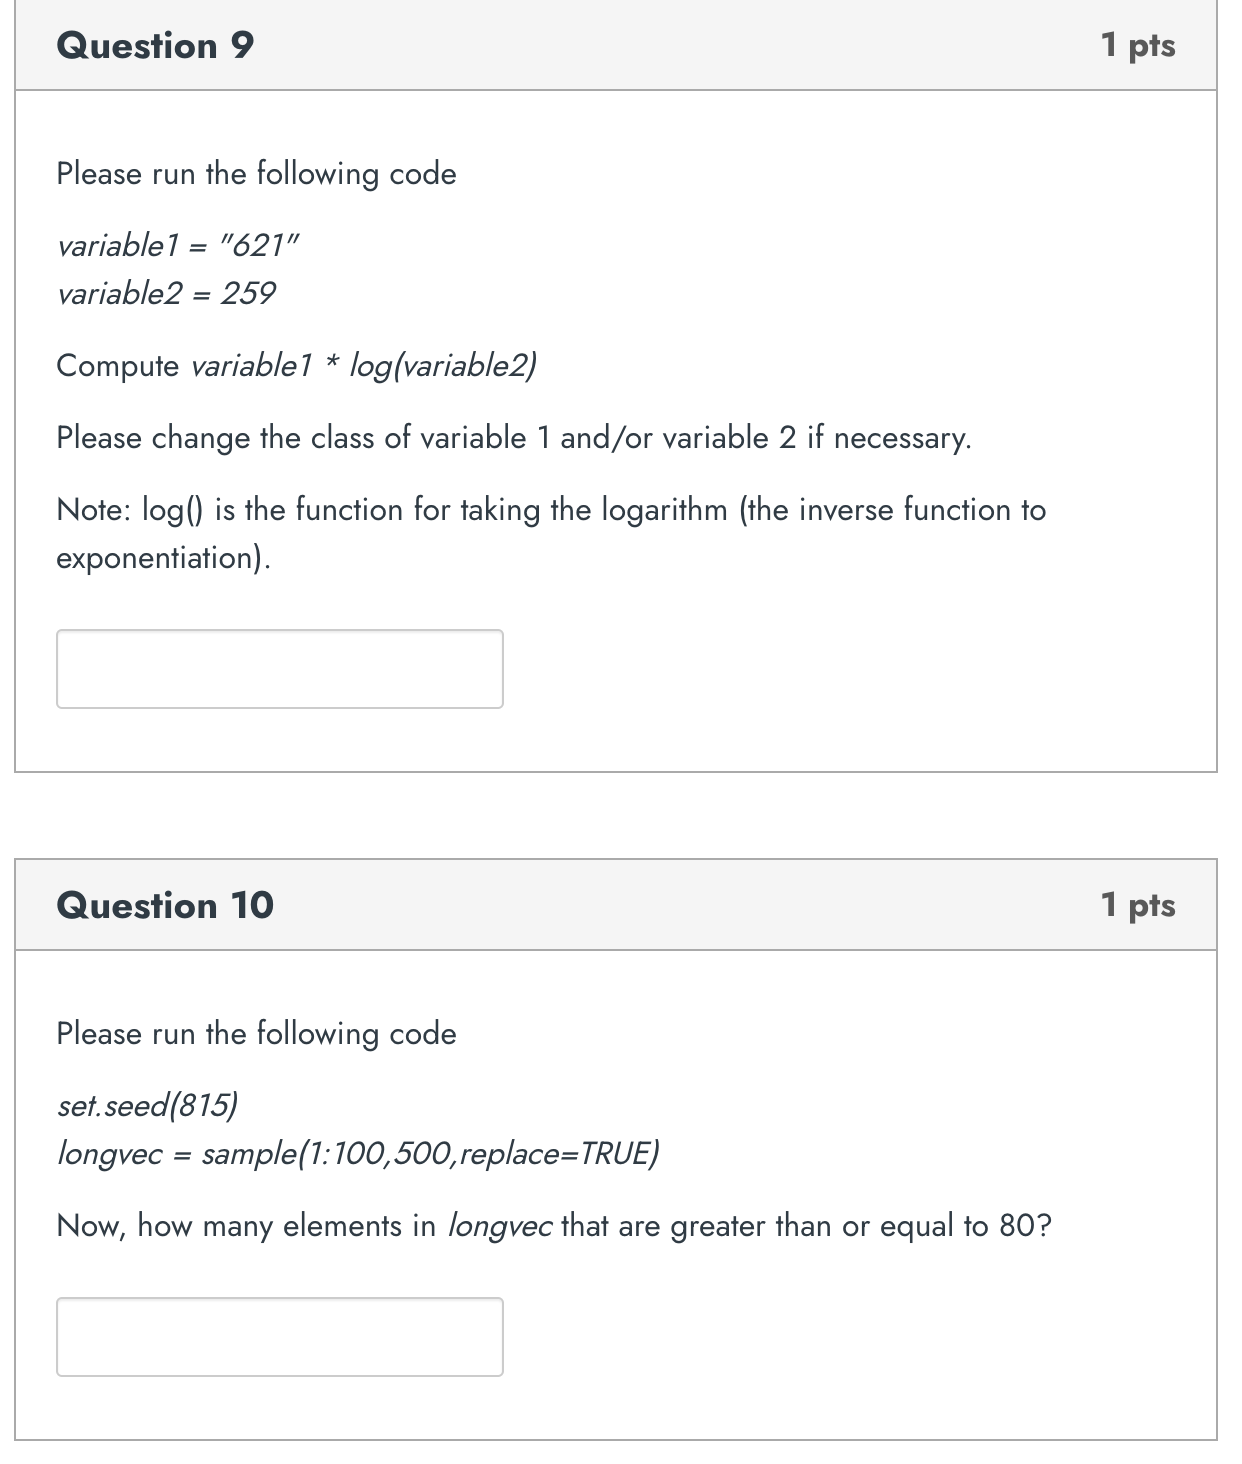Select the phrase Compute variable1 * log(variable2)
1242x1464 pixels.
tap(298, 365)
